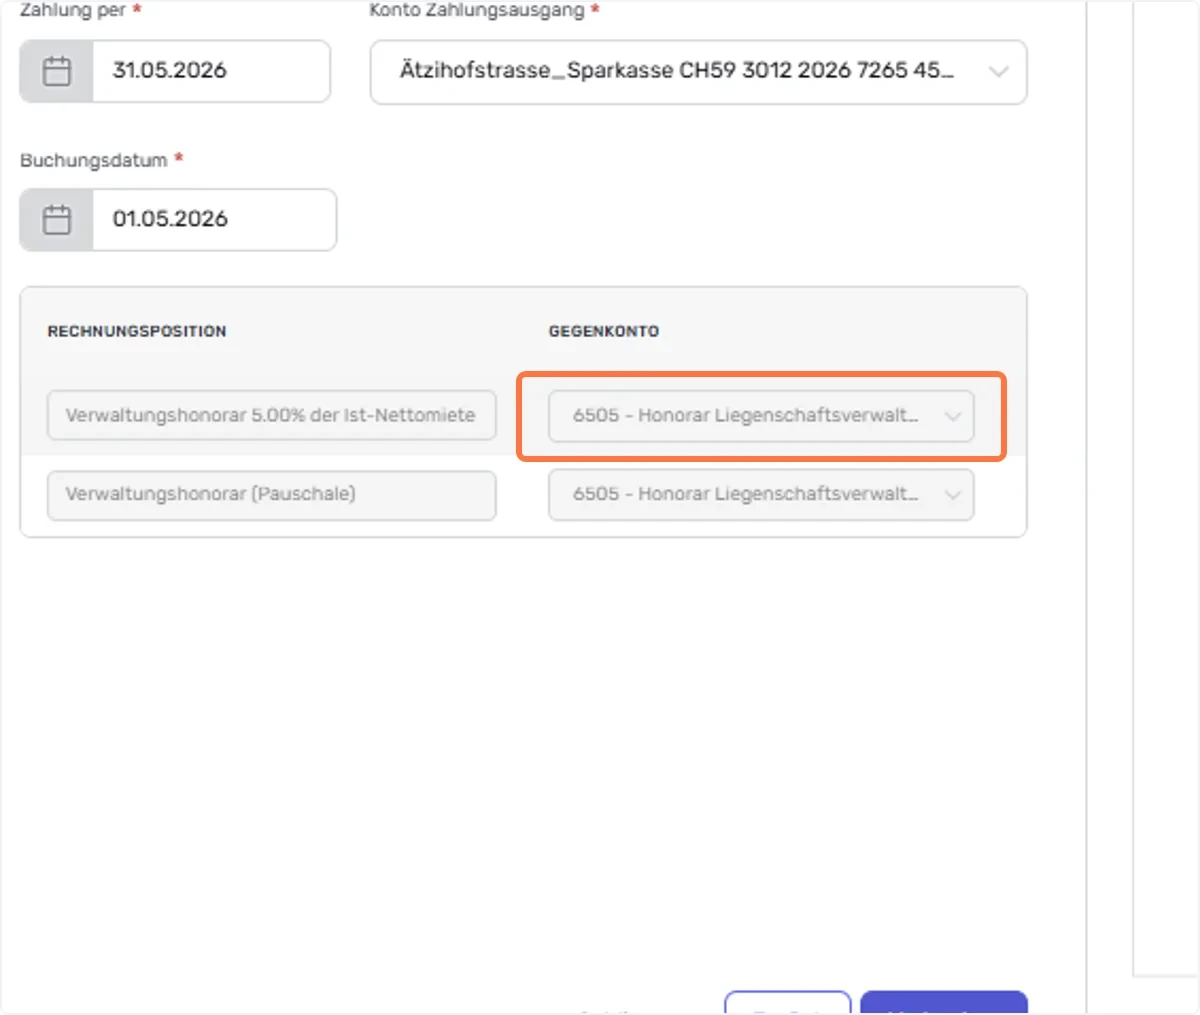The height and width of the screenshot is (1015, 1200).
Task: Select Verwaltungshonorar 5.00% der Ist-Nettomiete field
Action: coord(272,415)
